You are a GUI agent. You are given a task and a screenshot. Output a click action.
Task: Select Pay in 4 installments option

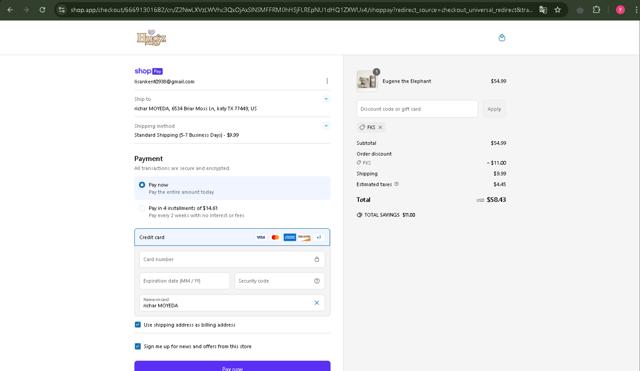point(142,208)
